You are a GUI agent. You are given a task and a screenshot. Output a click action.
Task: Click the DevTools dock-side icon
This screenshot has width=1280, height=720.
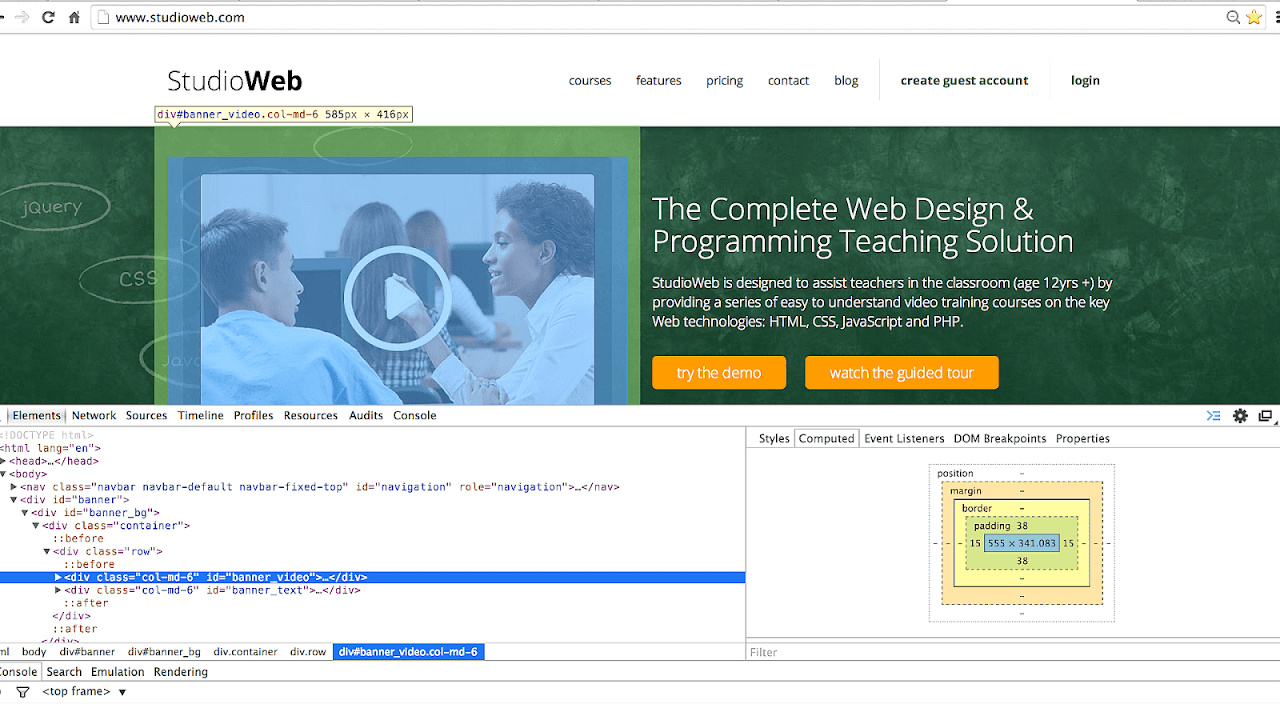click(1265, 416)
